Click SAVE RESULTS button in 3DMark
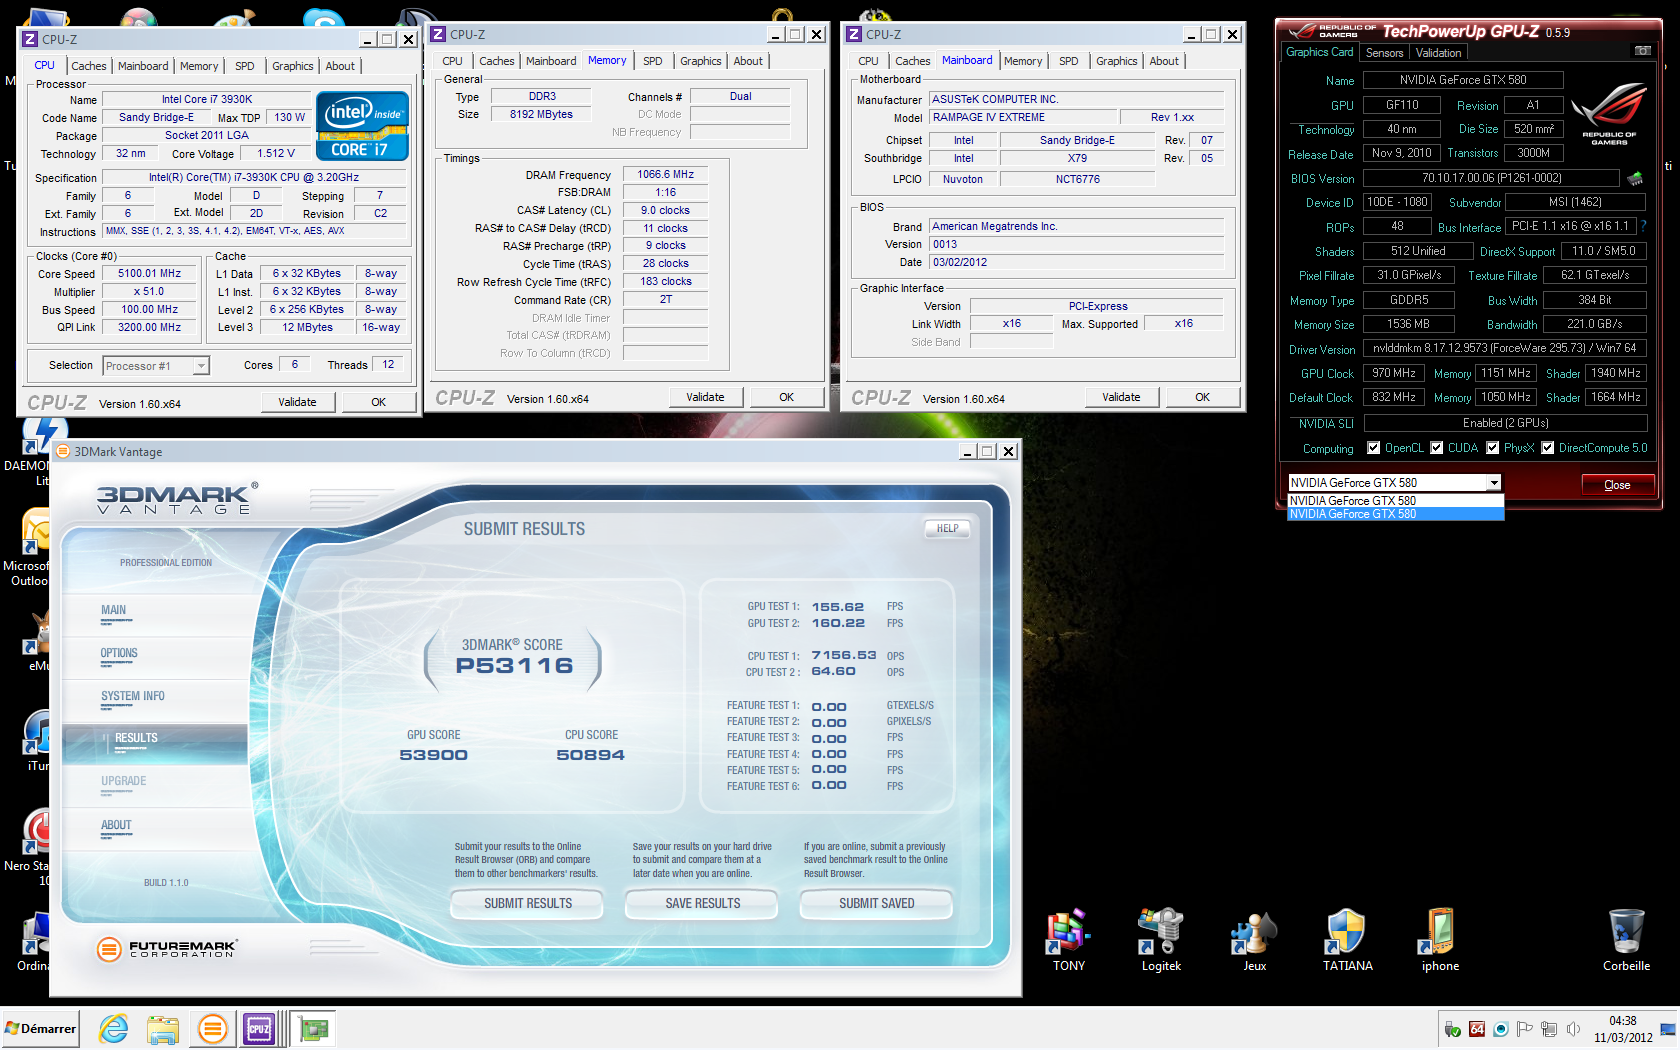 [x=703, y=904]
